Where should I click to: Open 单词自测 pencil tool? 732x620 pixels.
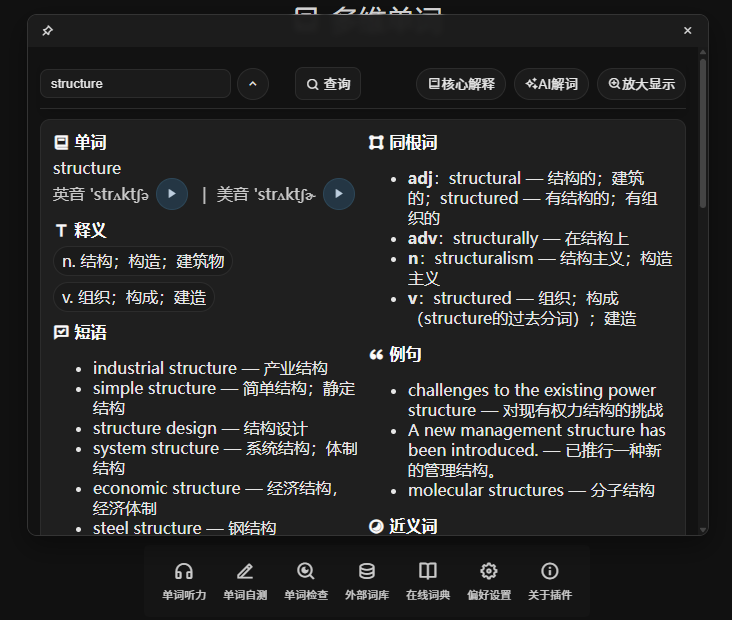245,581
